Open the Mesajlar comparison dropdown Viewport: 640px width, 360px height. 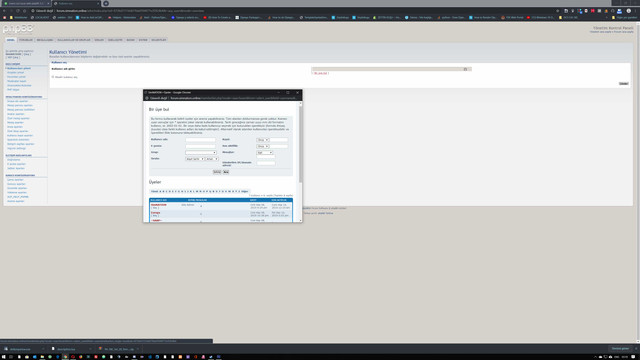click(264, 153)
